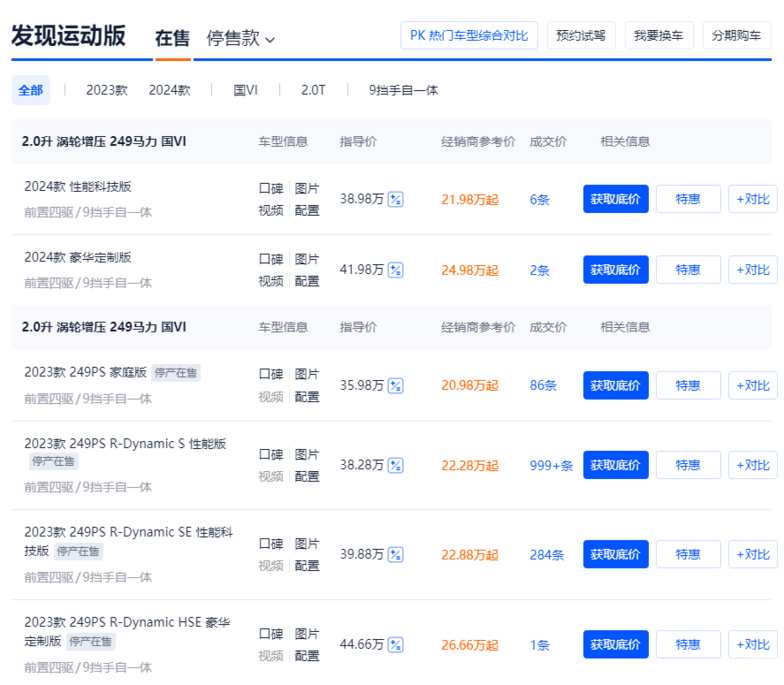Screen dimensions: 784x685
Task: Open the price calculator next to 38.28万
Action: point(396,465)
